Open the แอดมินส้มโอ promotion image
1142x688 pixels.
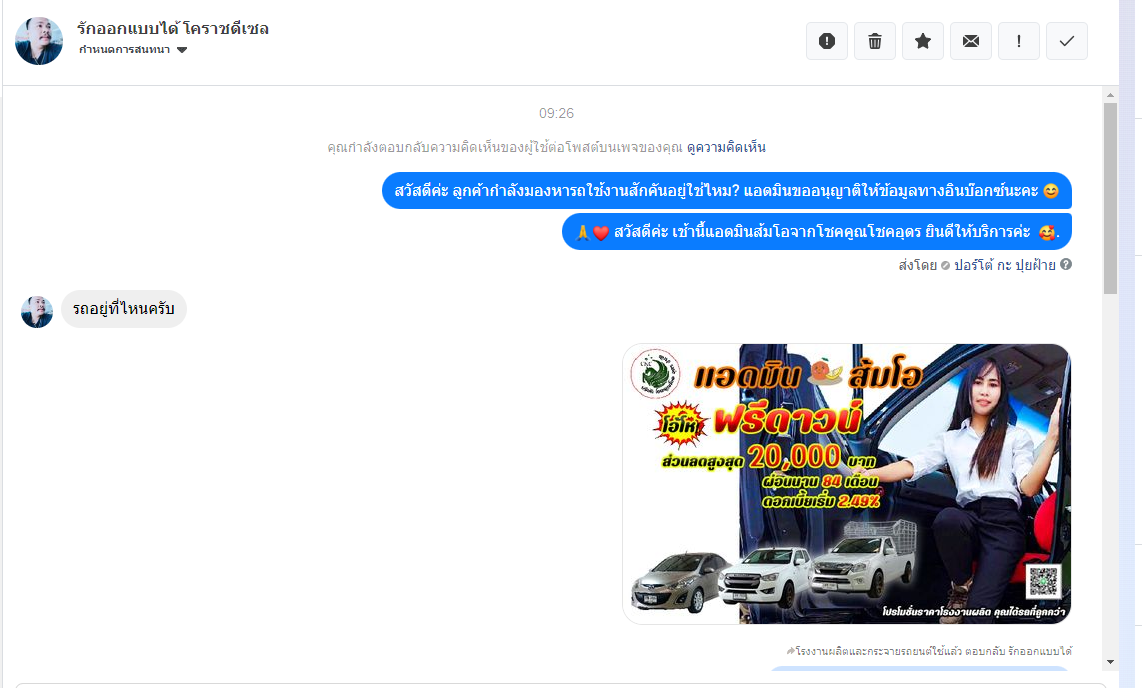click(x=846, y=484)
